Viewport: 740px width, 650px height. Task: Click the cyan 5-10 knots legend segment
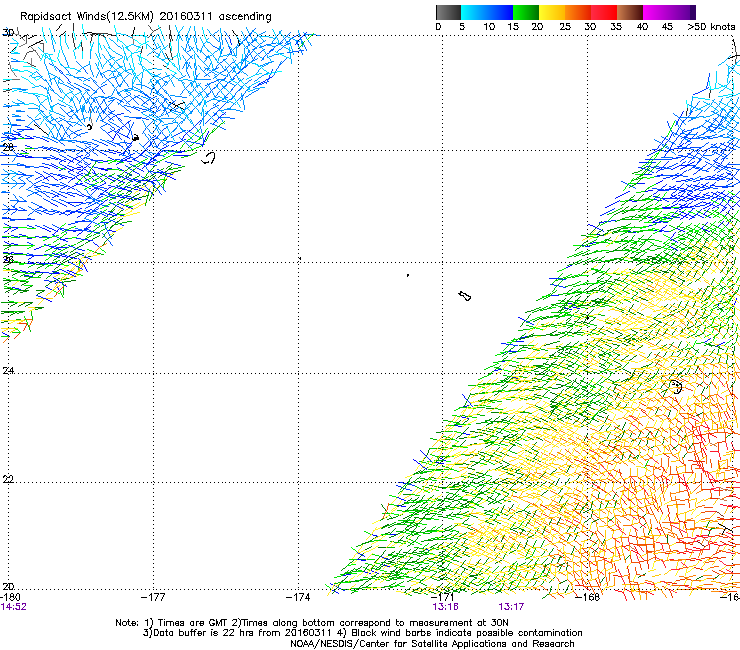[x=474, y=12]
